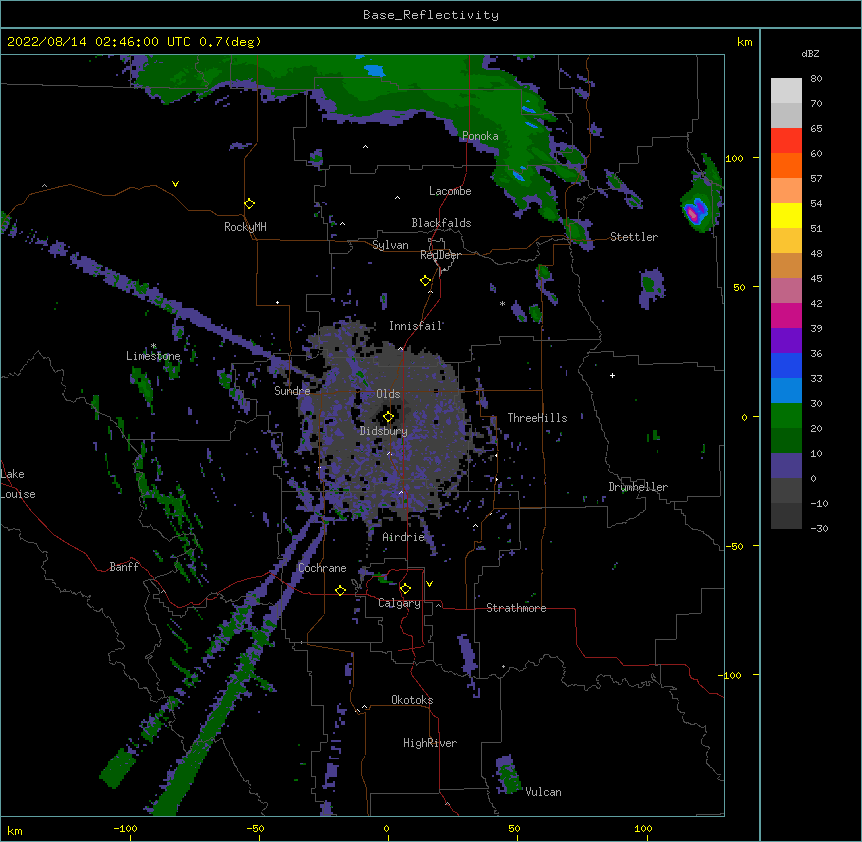The image size is (862, 842).
Task: Click the Innisfail city label
Action: 416,326
